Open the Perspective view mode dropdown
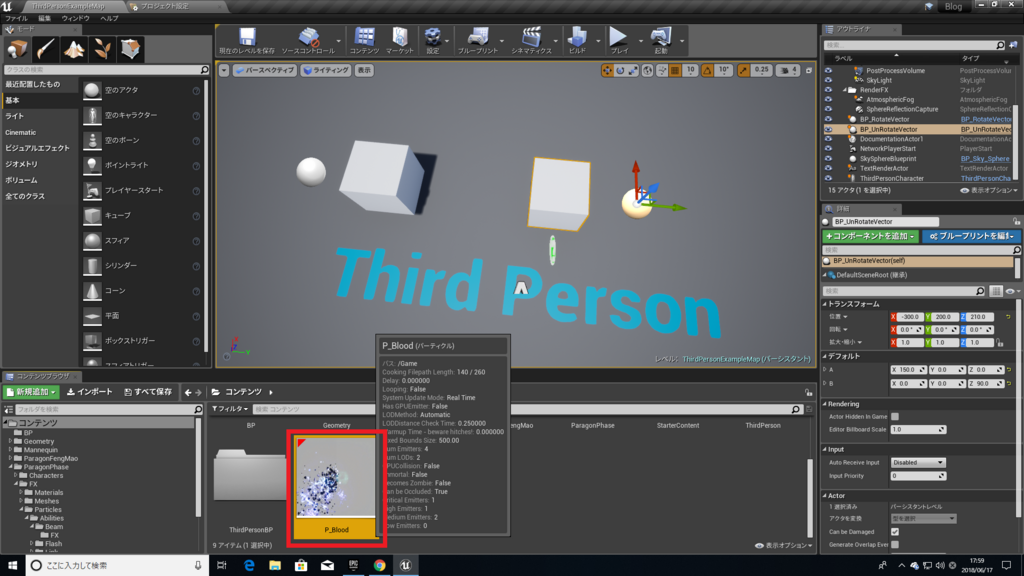The height and width of the screenshot is (576, 1024). [264, 70]
